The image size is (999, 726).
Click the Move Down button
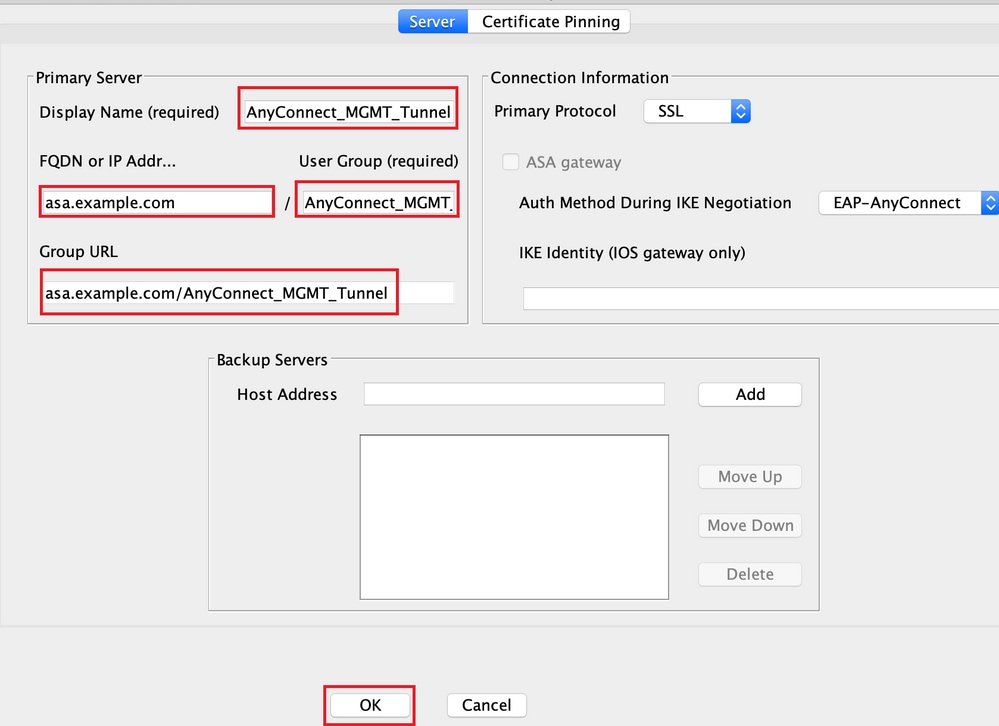click(x=750, y=525)
